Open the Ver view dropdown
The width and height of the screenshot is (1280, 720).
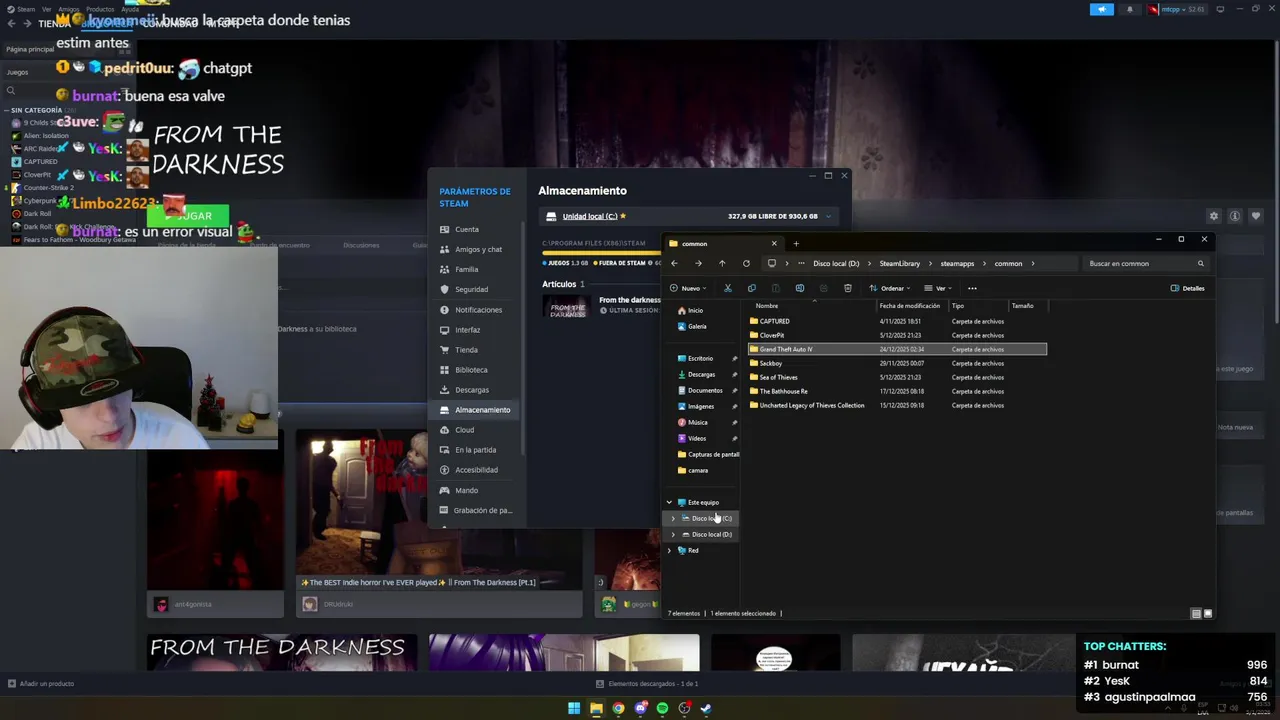938,288
